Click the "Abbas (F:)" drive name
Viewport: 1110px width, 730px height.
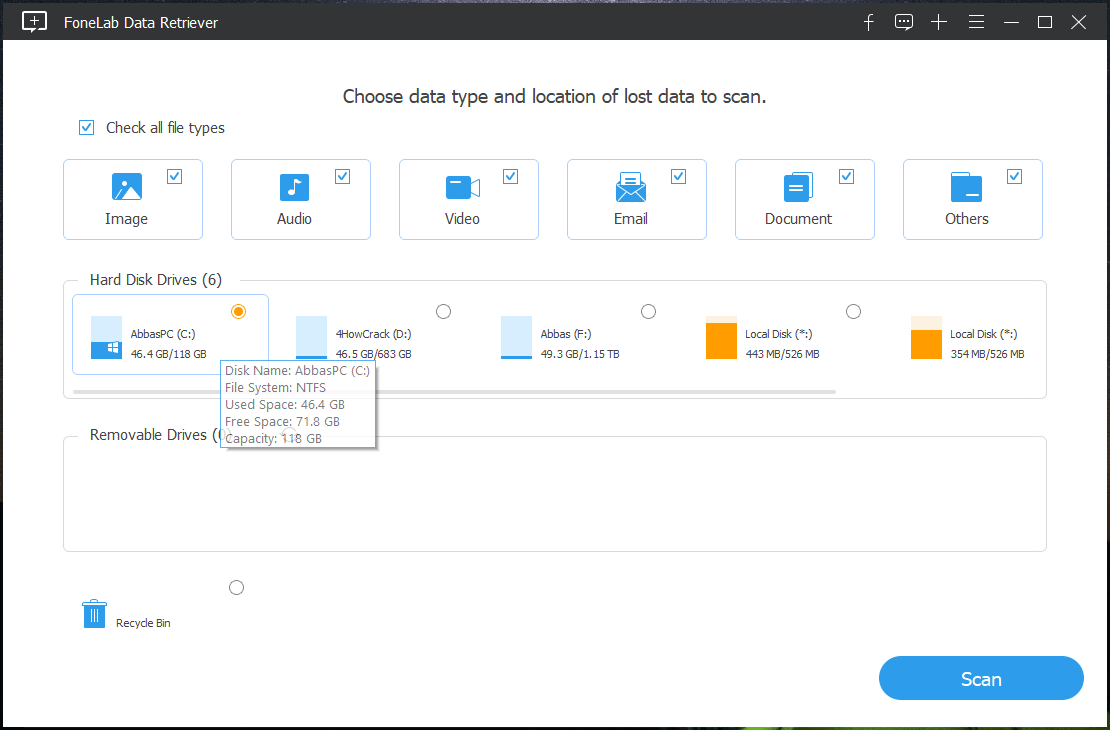[x=566, y=334]
